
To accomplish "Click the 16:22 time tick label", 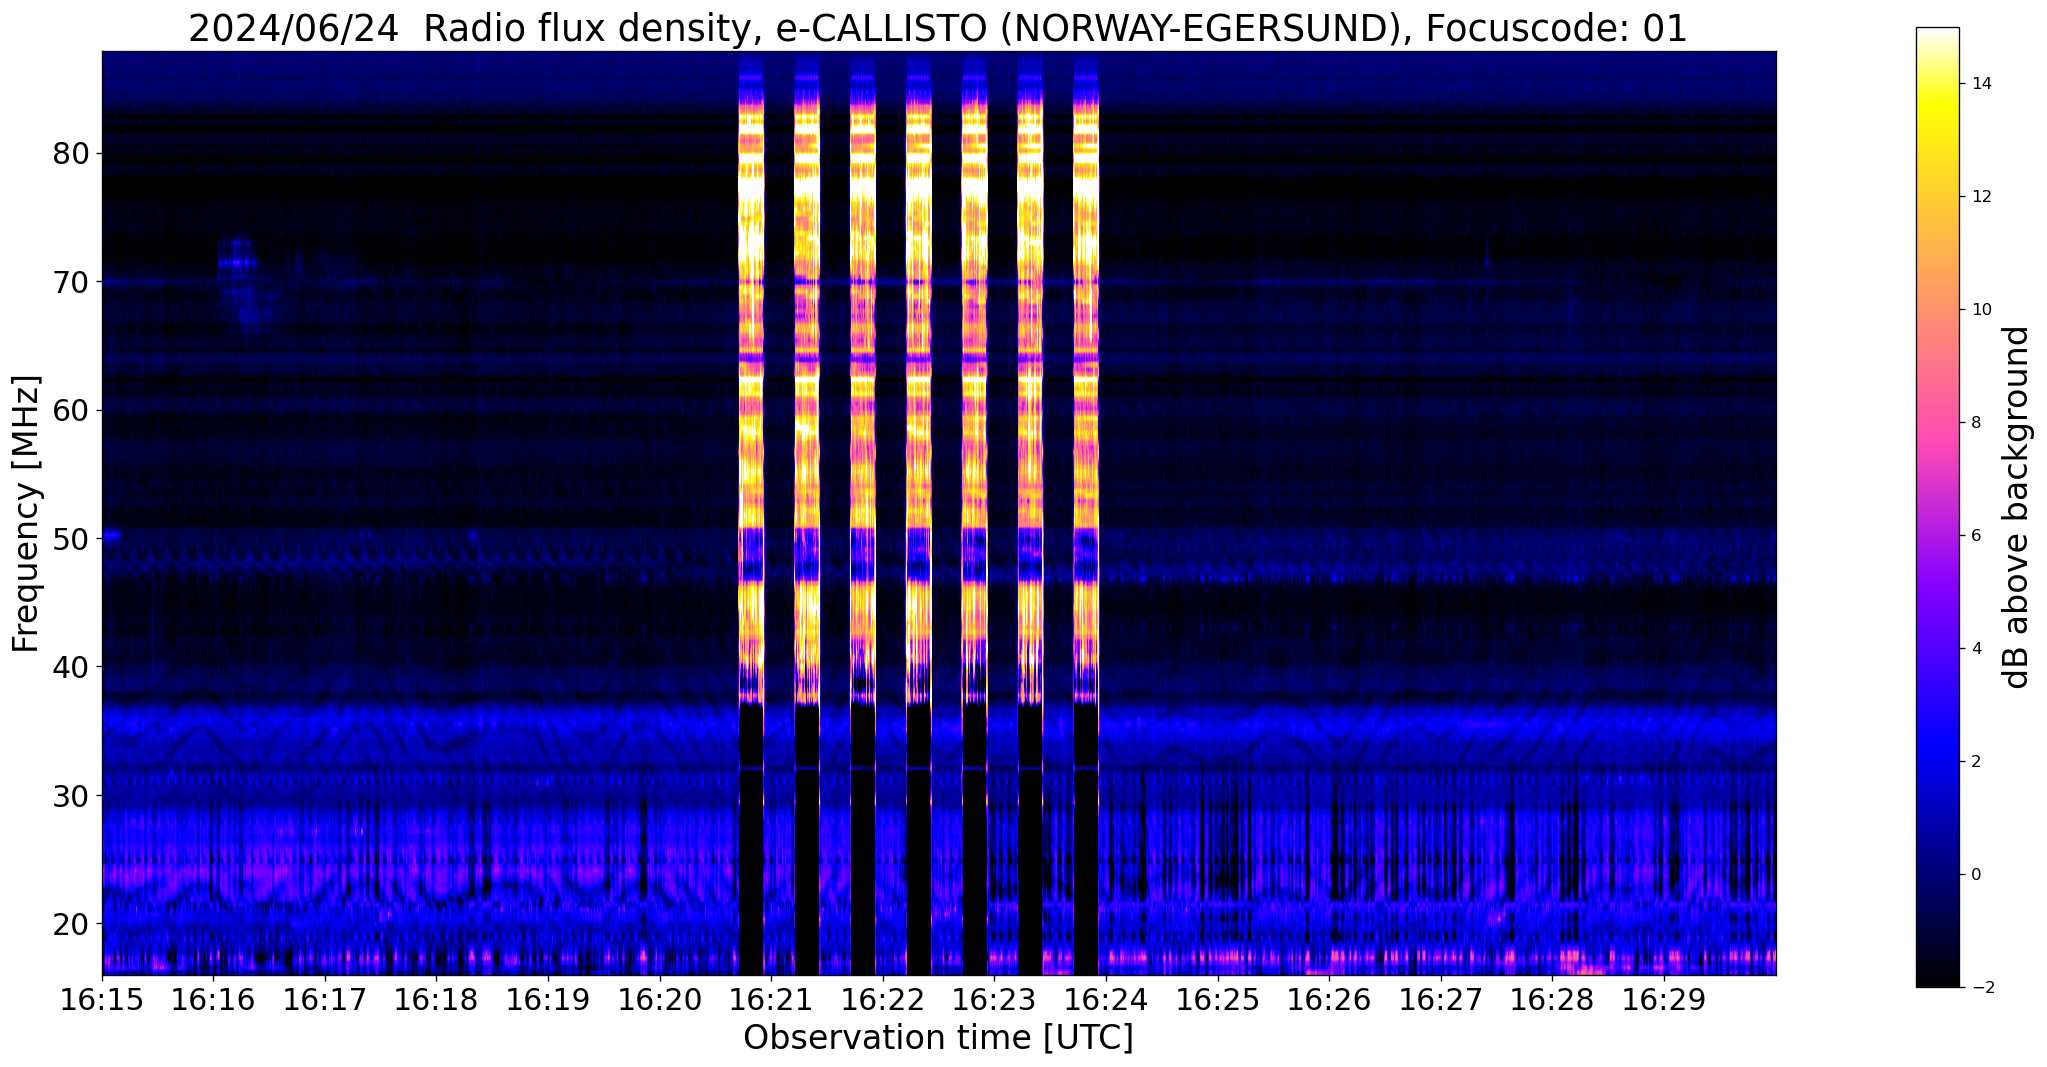I will click(x=883, y=999).
